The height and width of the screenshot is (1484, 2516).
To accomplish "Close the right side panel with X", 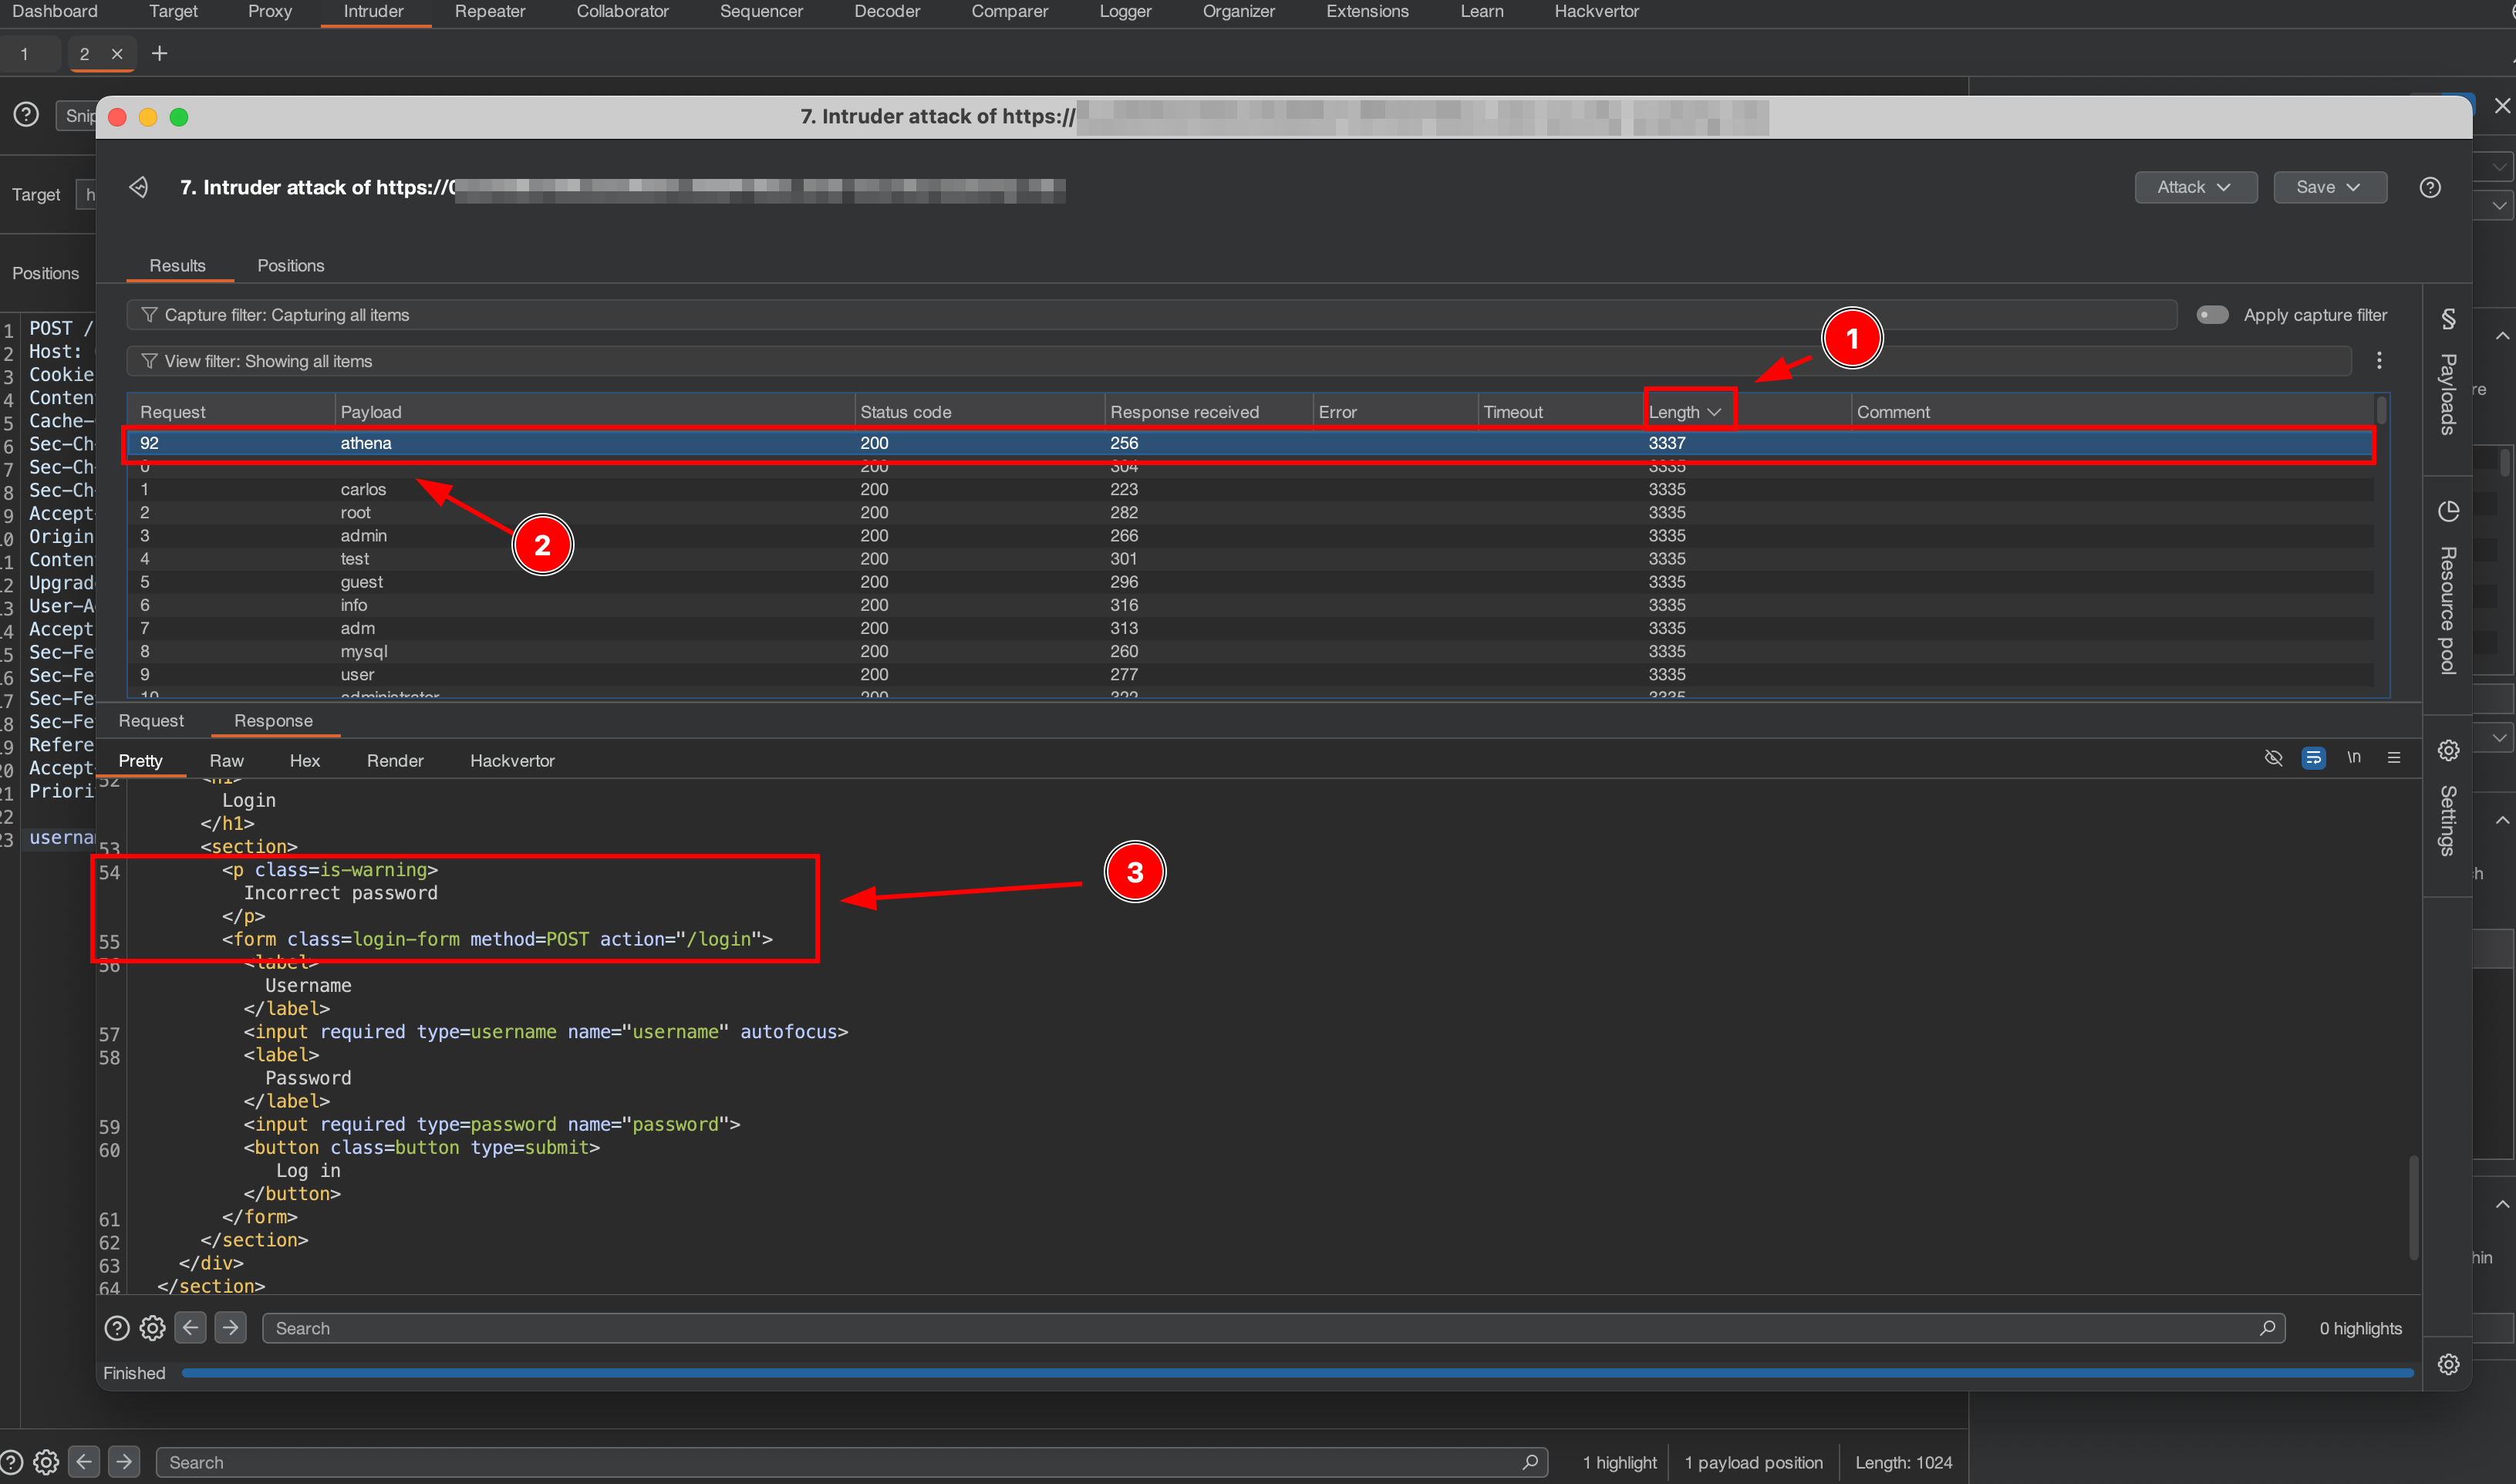I will 2502,105.
